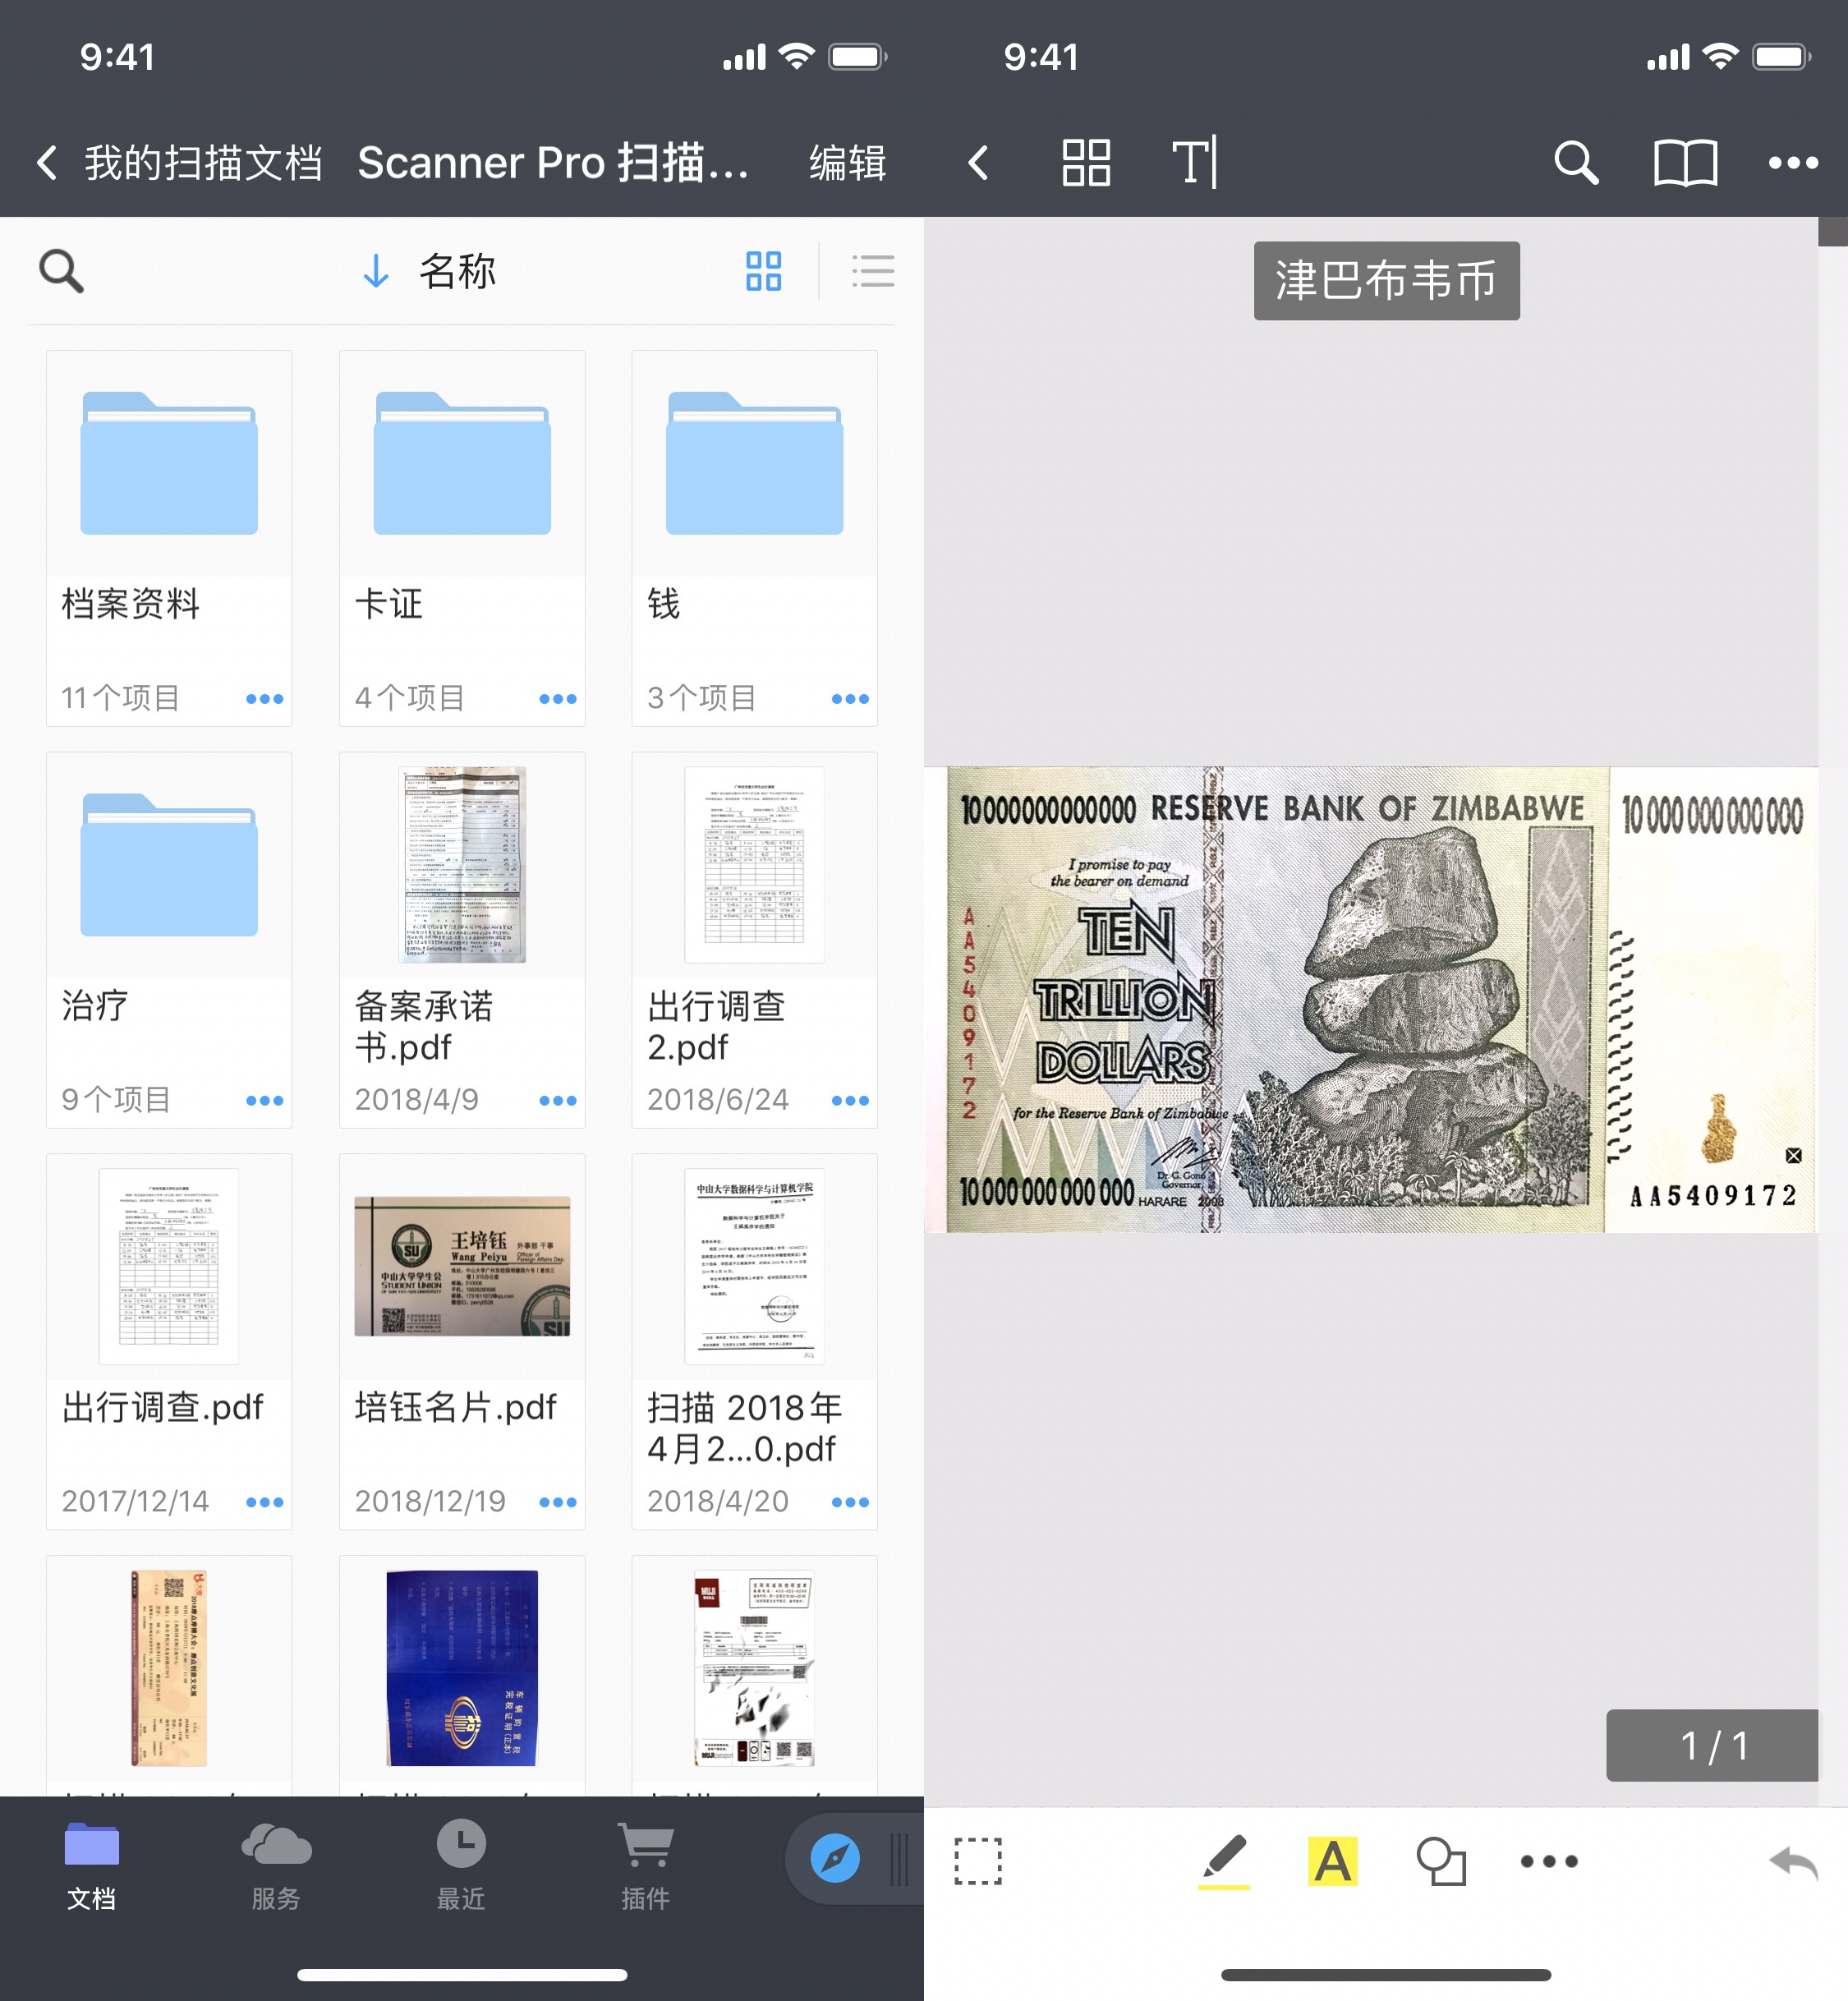Go back to 我的扫描文档
Viewport: 1848px width, 2001px height.
click(x=180, y=163)
